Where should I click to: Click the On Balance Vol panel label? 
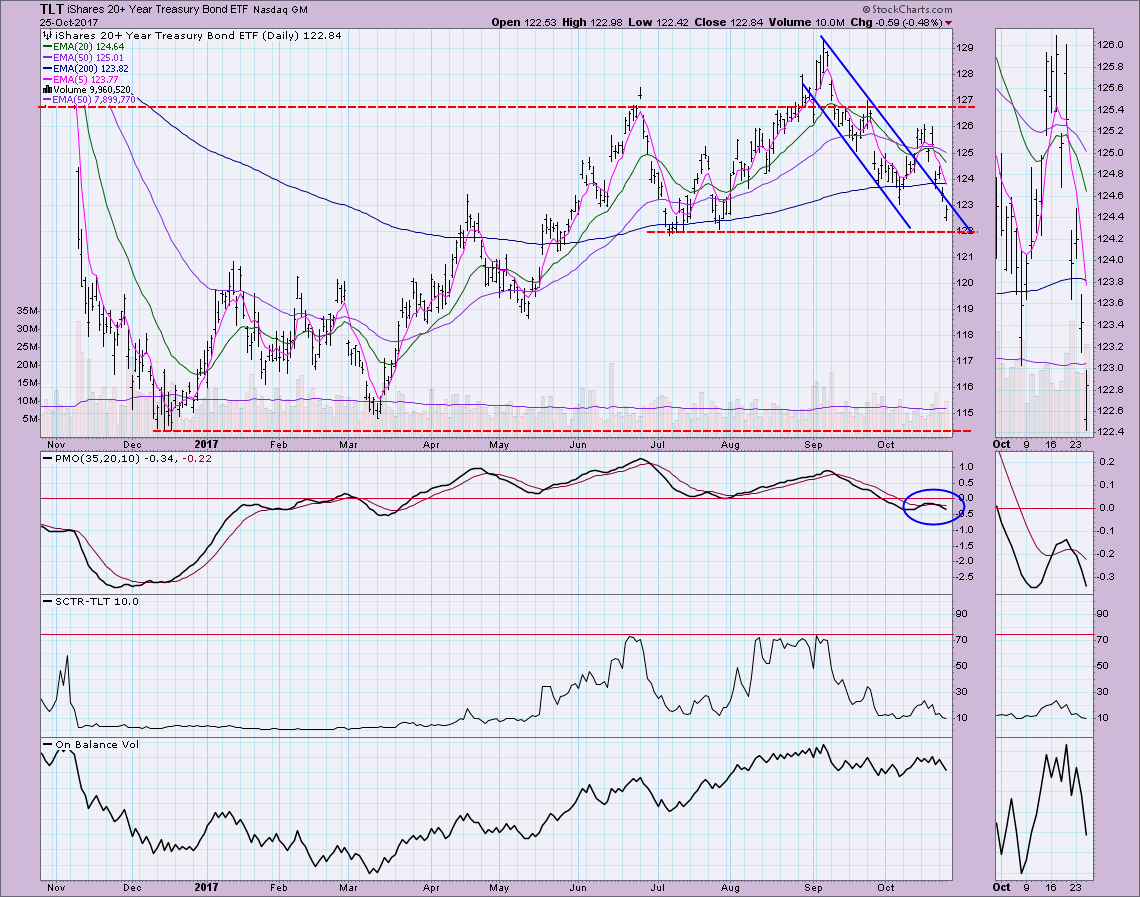pos(94,745)
